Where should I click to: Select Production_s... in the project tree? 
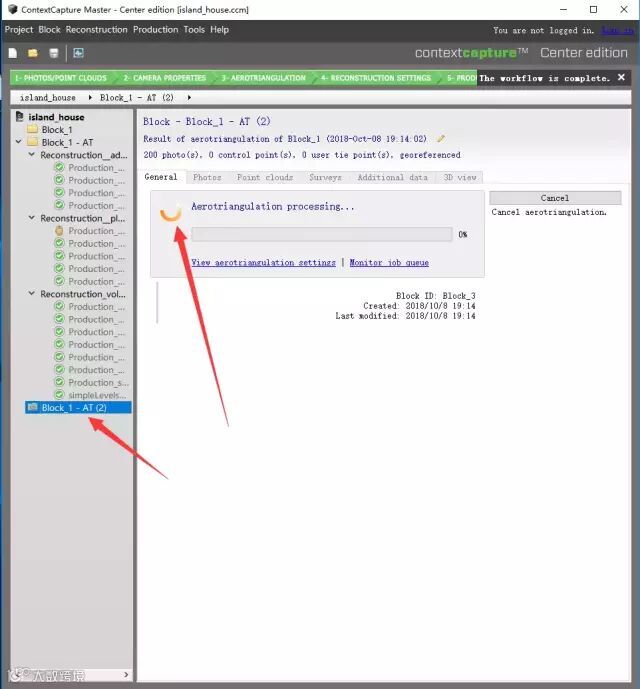(x=98, y=382)
